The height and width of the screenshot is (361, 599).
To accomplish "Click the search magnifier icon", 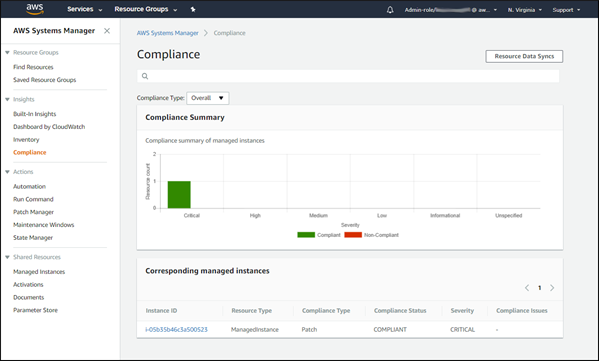I will coord(145,76).
